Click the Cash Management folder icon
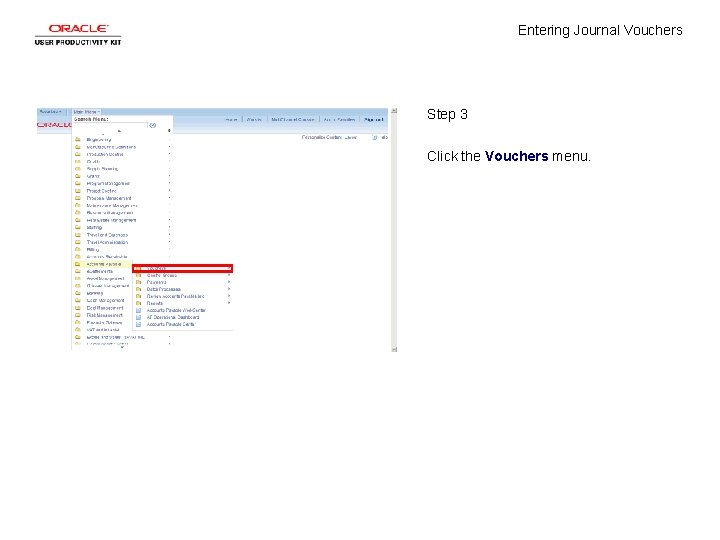The height and width of the screenshot is (540, 720). 78,300
